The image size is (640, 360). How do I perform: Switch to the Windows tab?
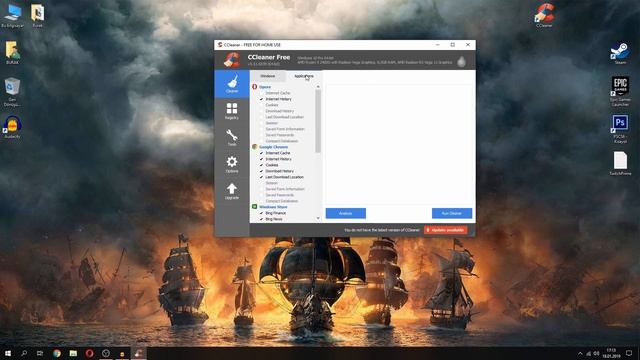[x=268, y=76]
